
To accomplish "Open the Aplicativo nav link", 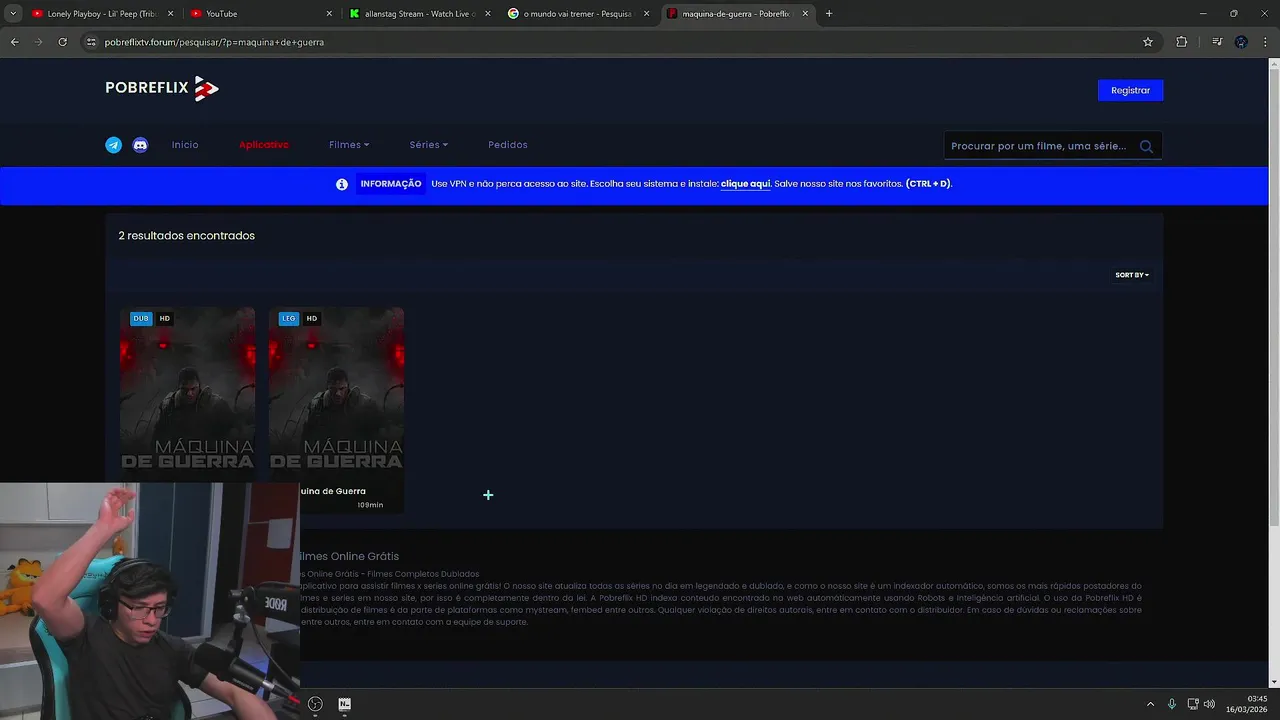I will click(264, 145).
